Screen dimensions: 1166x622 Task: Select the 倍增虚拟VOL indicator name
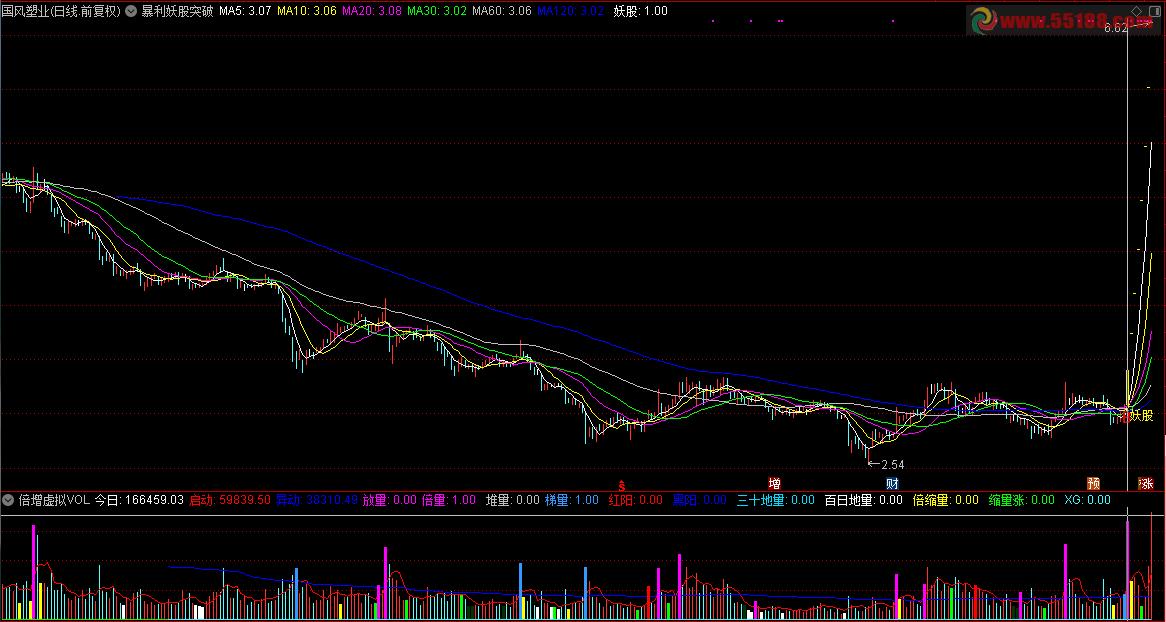click(54, 499)
